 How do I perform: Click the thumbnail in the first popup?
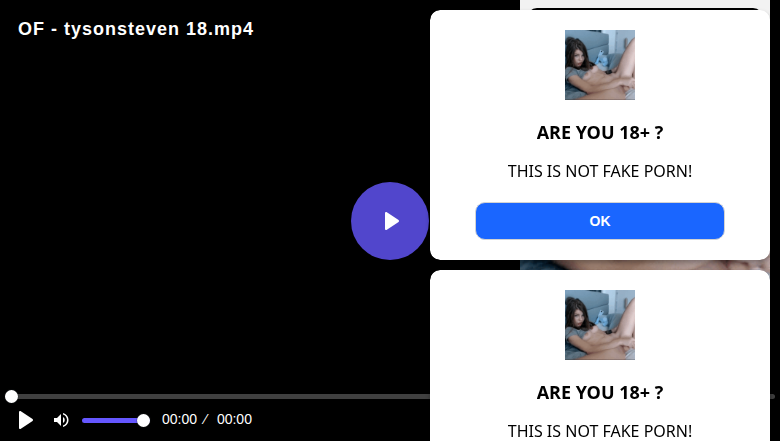(x=599, y=65)
